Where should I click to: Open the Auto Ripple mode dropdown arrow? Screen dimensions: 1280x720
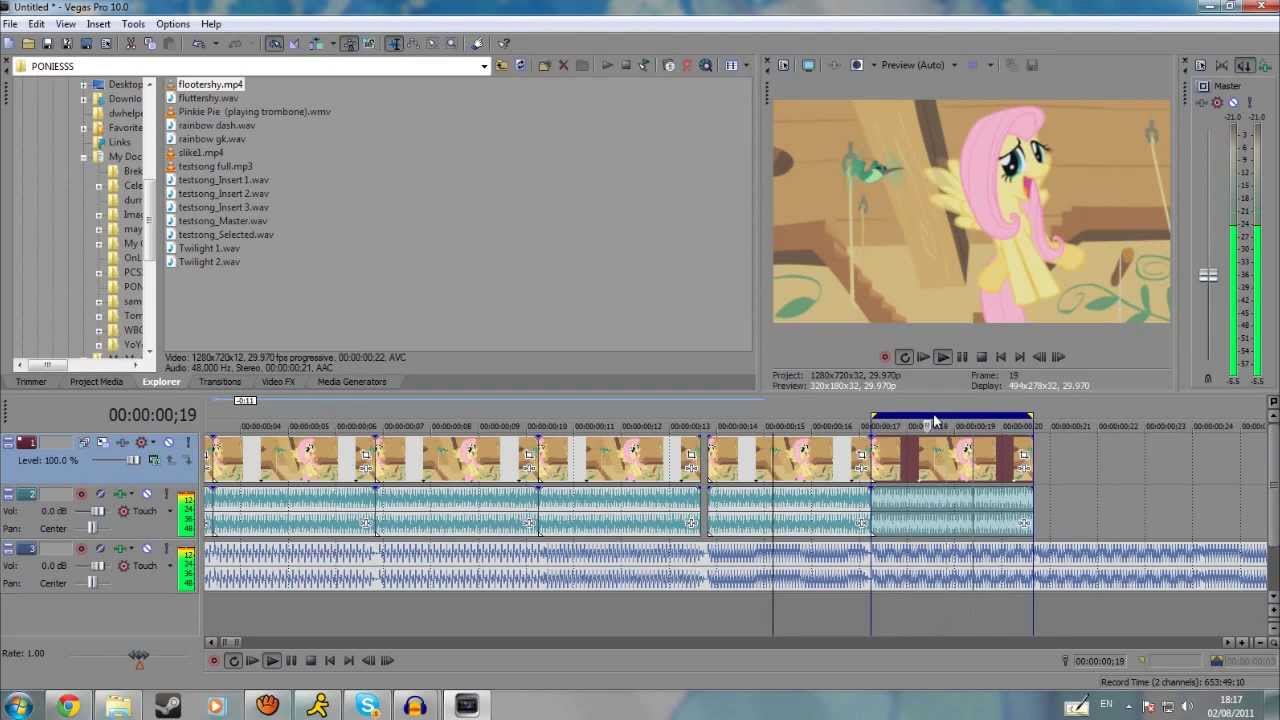tap(333, 43)
